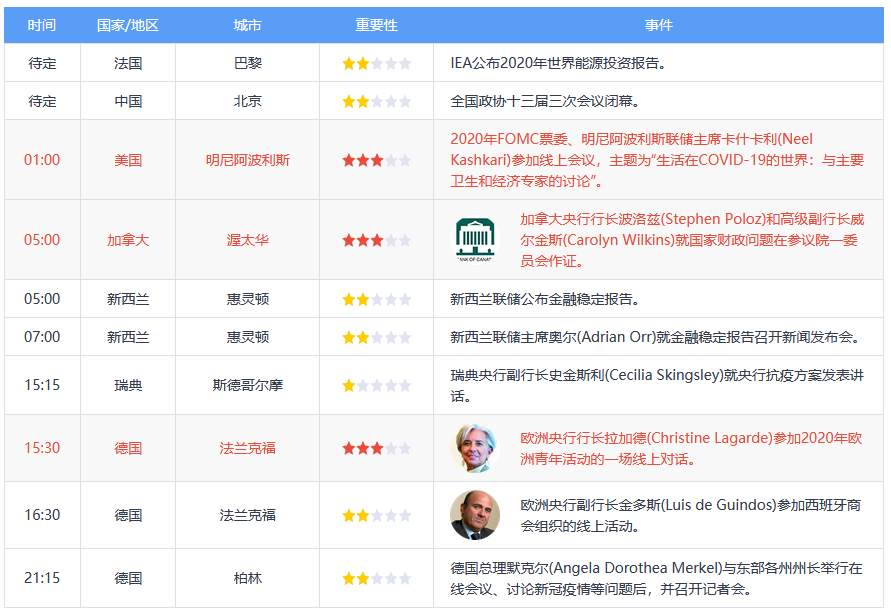Click the importance stars in the 北京 row
The height and width of the screenshot is (615, 891).
376,101
